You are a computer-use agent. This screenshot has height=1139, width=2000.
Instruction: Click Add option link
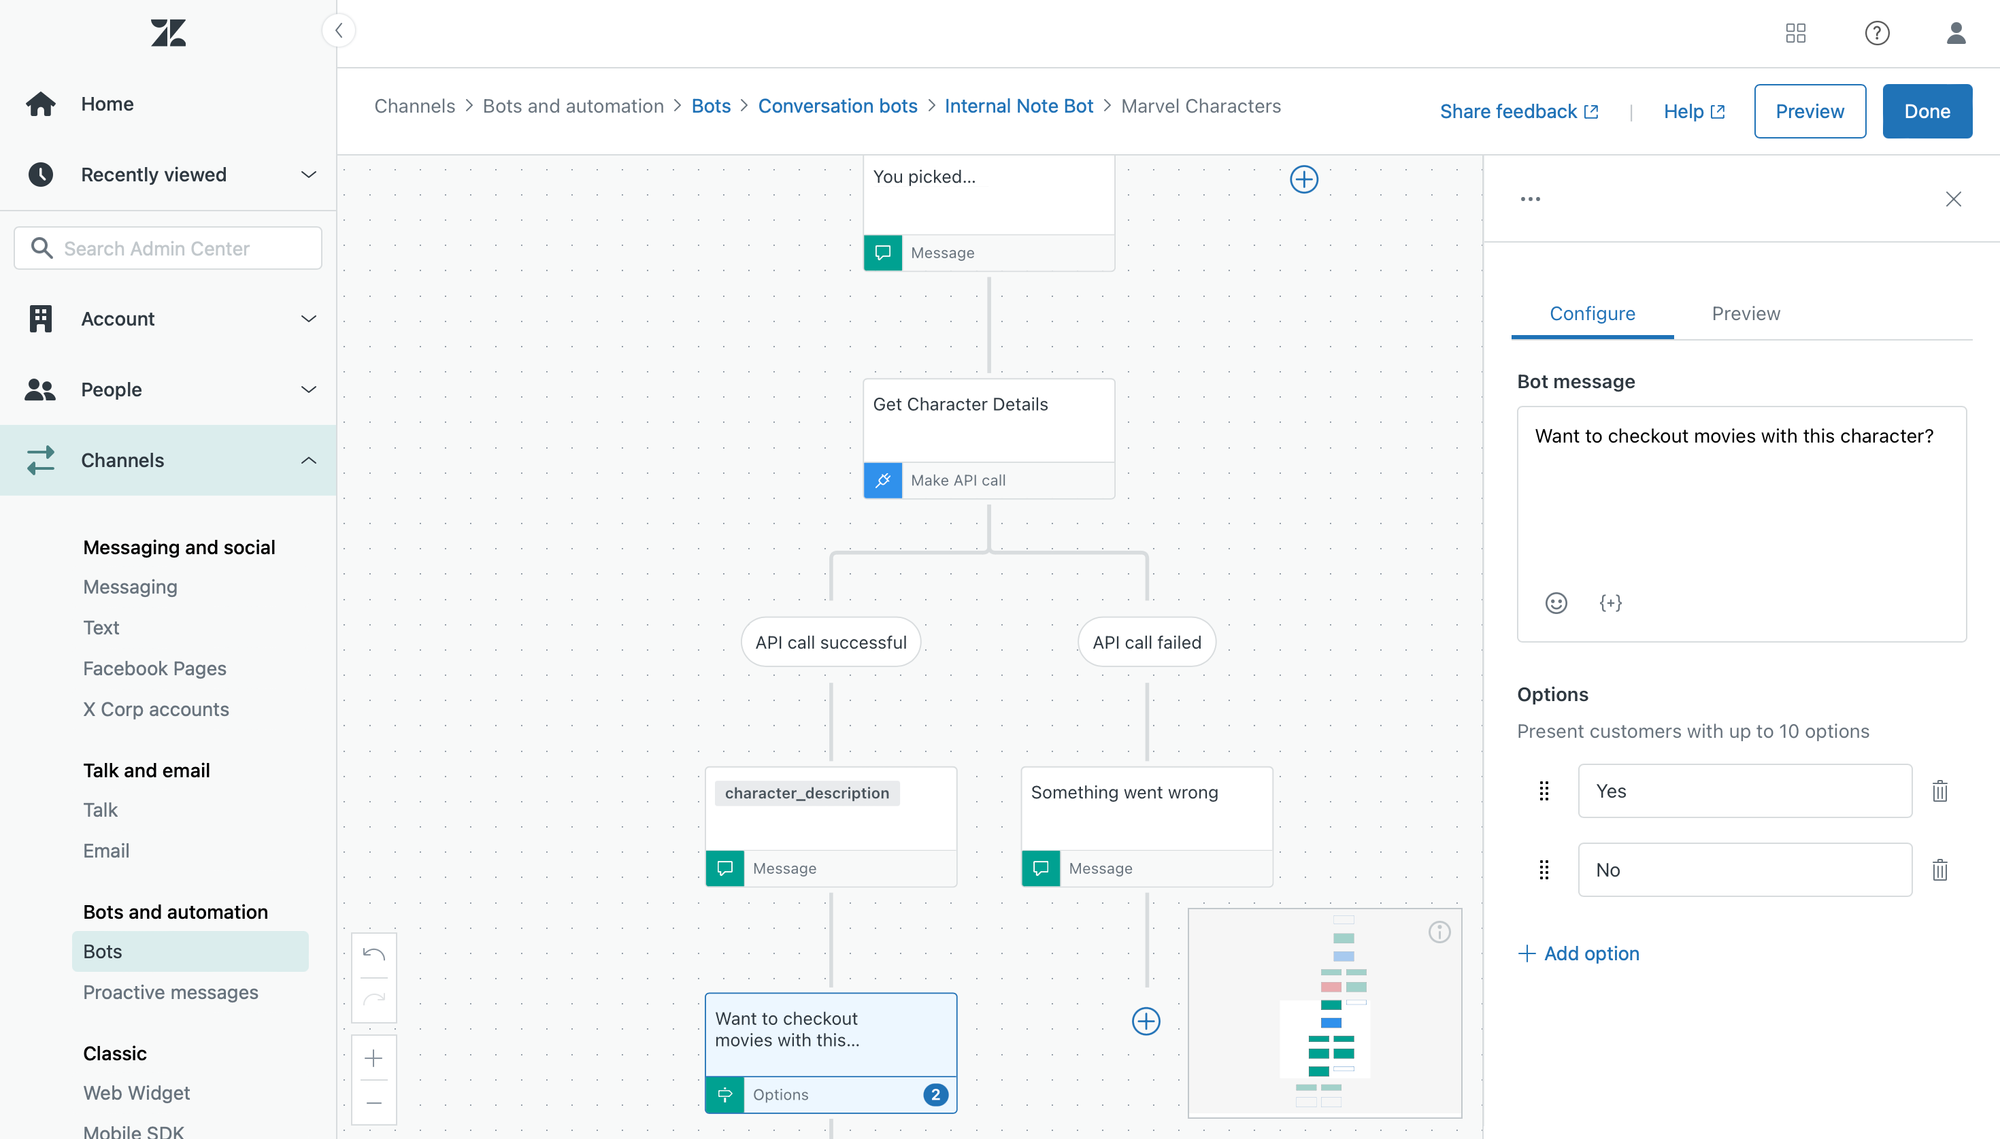point(1579,953)
